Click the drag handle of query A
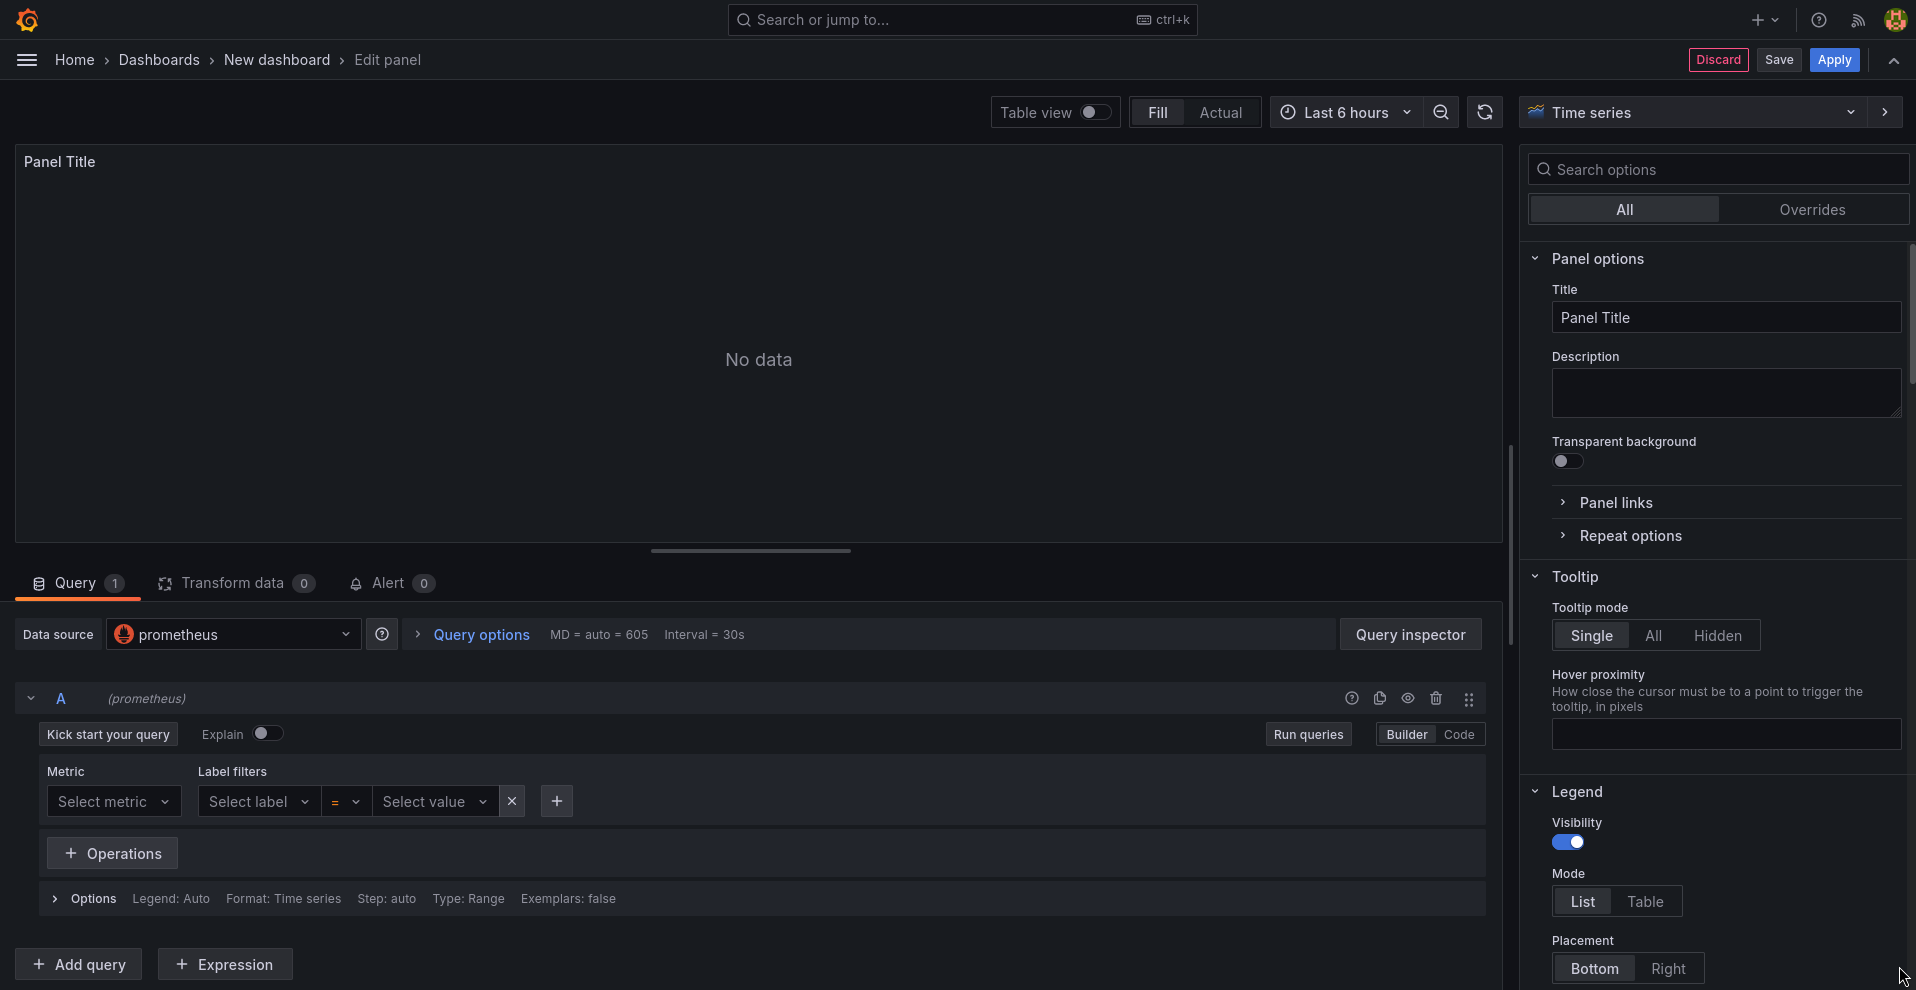 click(1469, 699)
